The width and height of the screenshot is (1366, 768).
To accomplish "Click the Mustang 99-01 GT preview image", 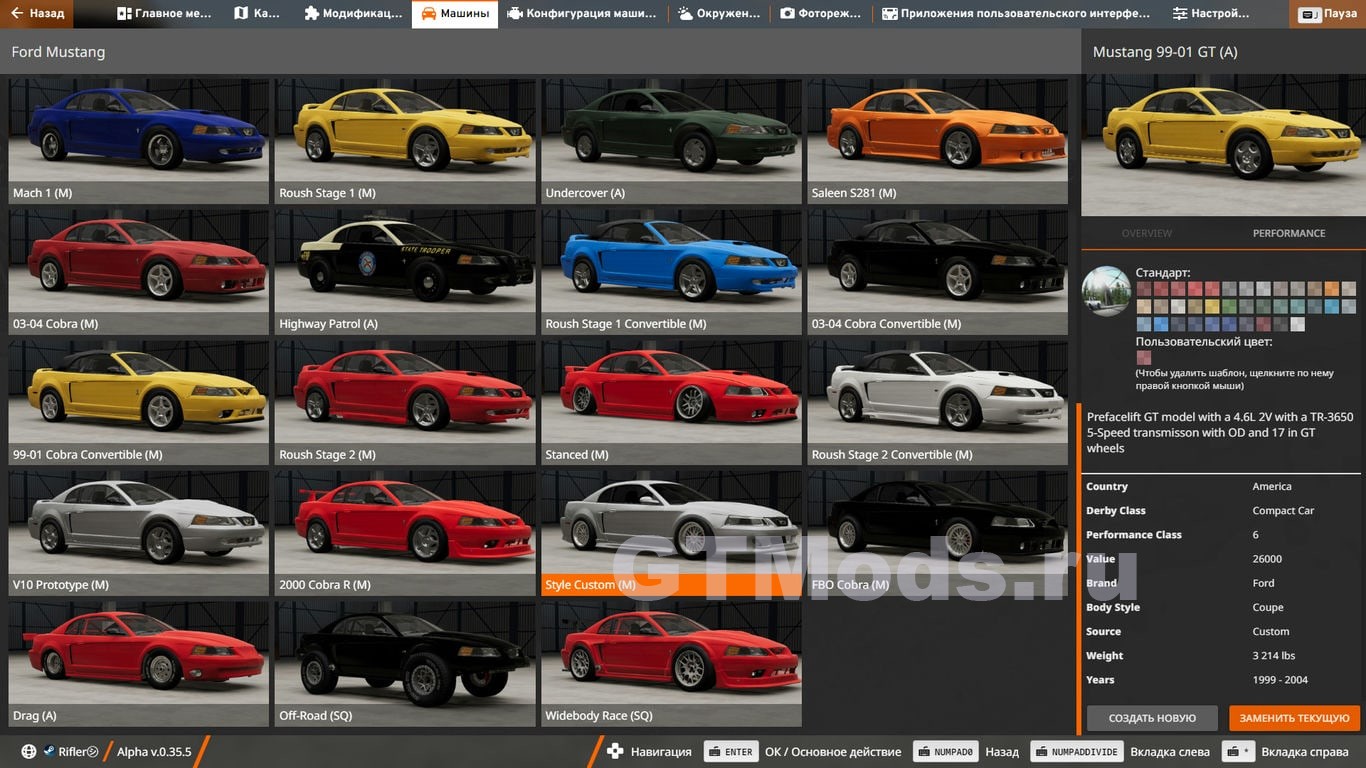I will [x=1223, y=145].
